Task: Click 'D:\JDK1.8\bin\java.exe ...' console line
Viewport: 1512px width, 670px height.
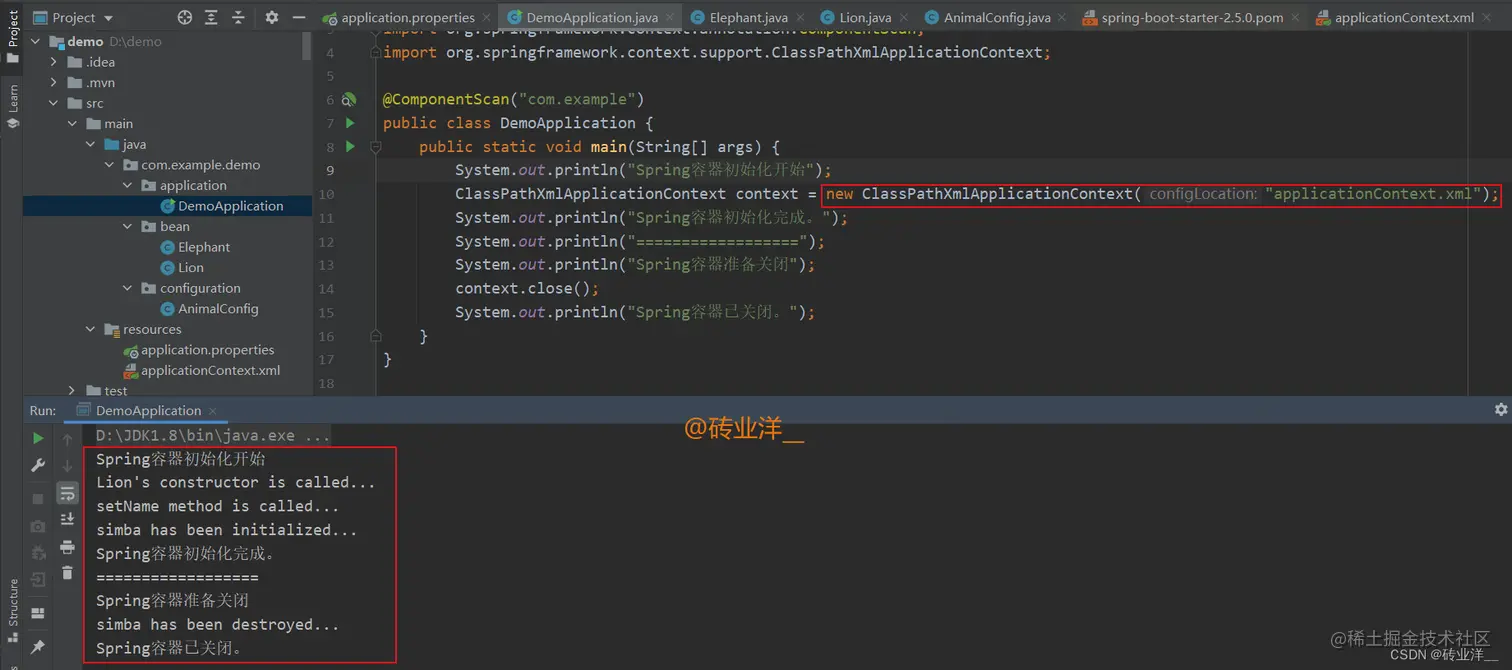Action: coord(213,436)
